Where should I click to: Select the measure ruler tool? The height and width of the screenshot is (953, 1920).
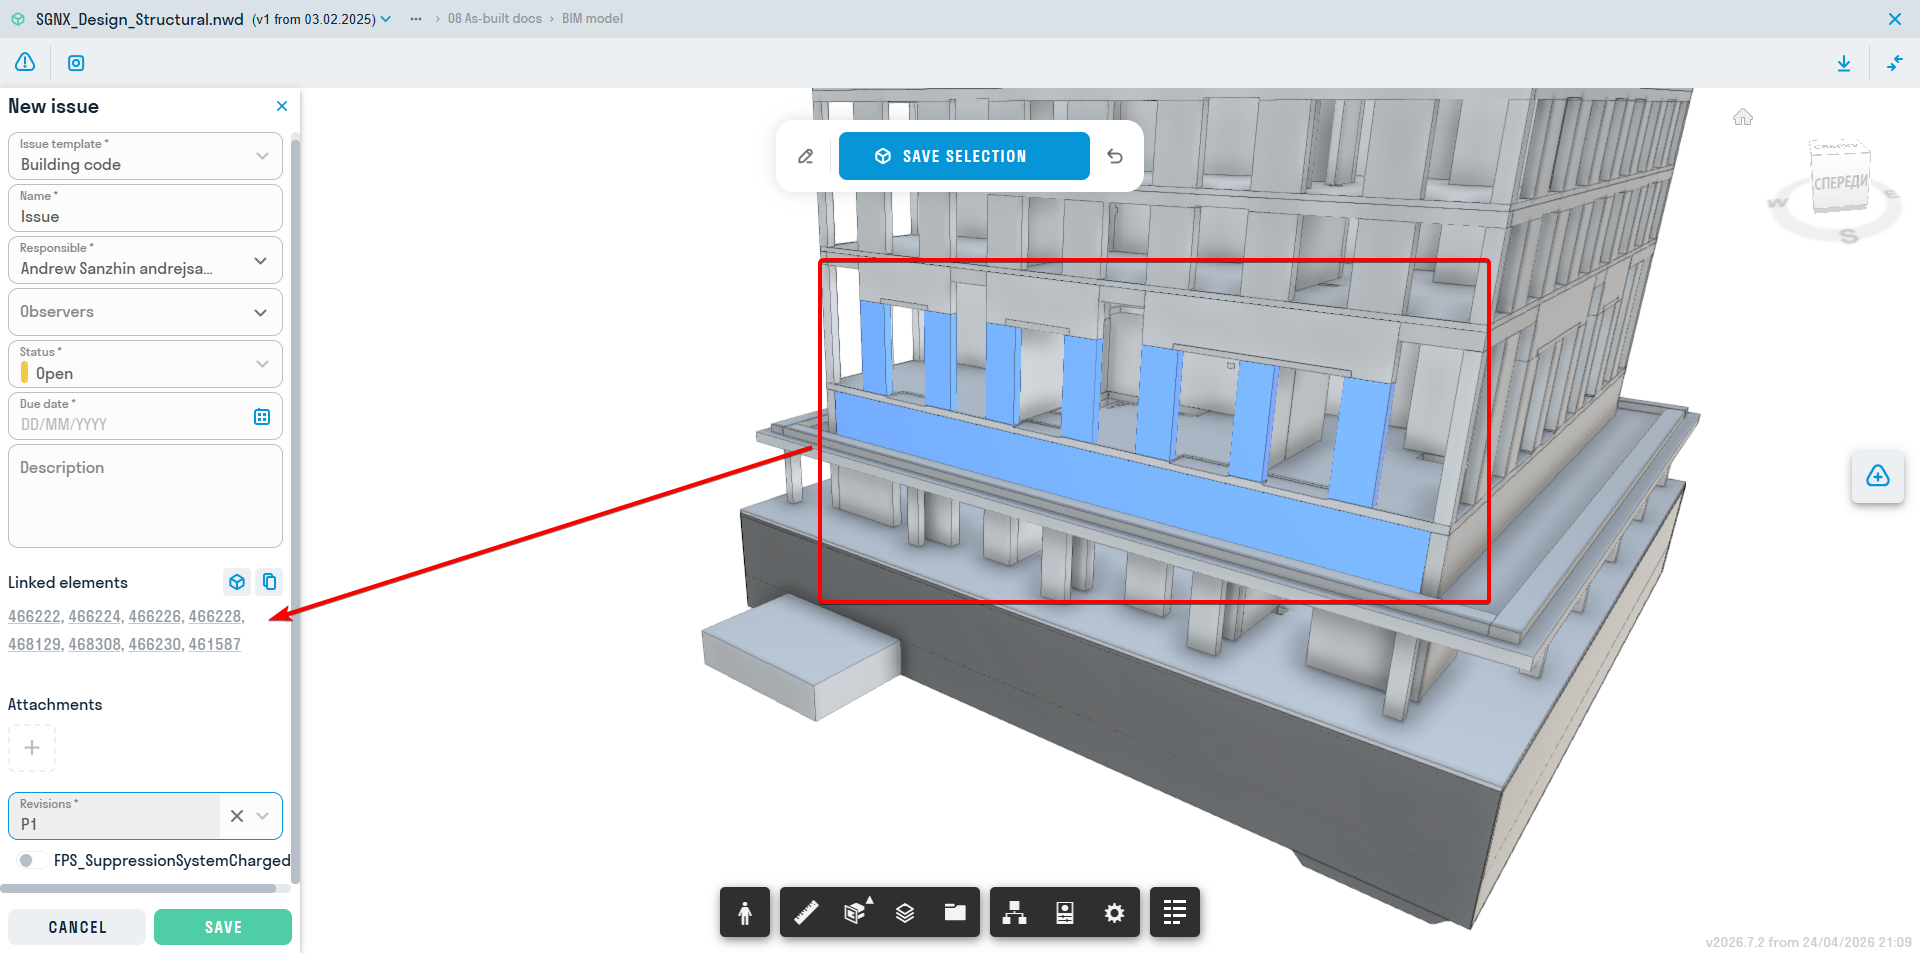tap(806, 912)
